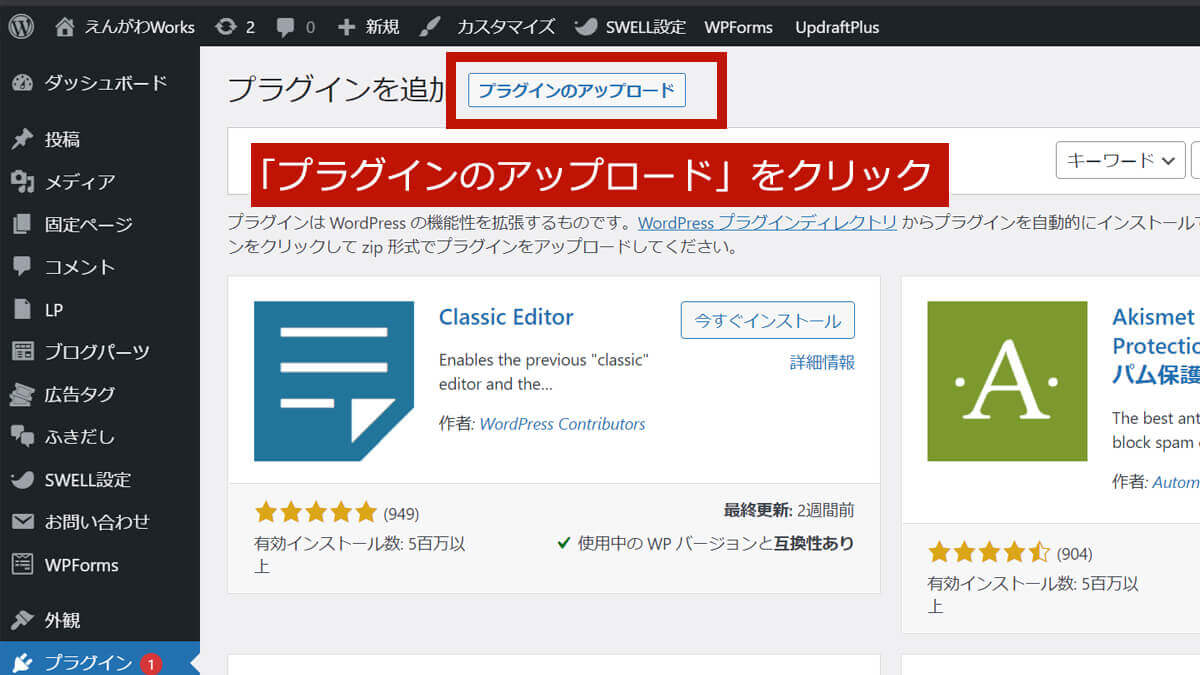The height and width of the screenshot is (675, 1200).
Task: Click the プラグイン update count badge
Action: point(151,664)
